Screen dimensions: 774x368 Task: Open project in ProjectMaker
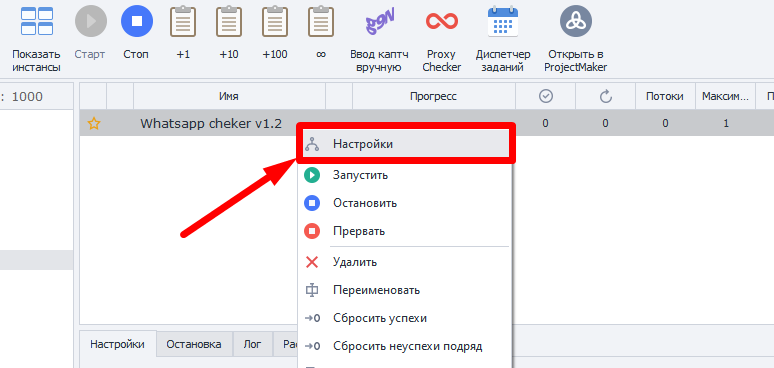[x=576, y=21]
